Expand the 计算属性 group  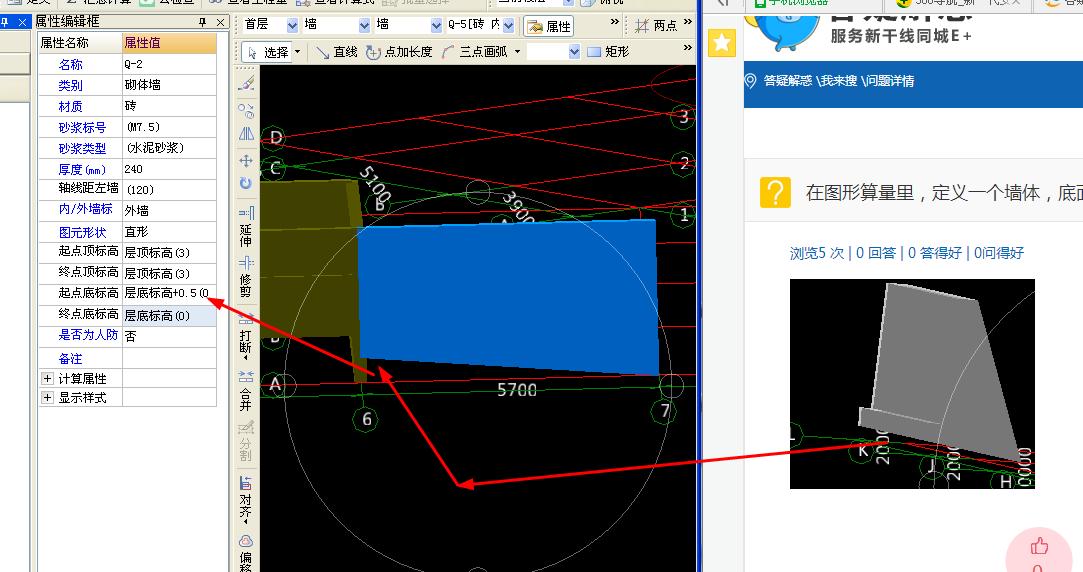[48, 379]
